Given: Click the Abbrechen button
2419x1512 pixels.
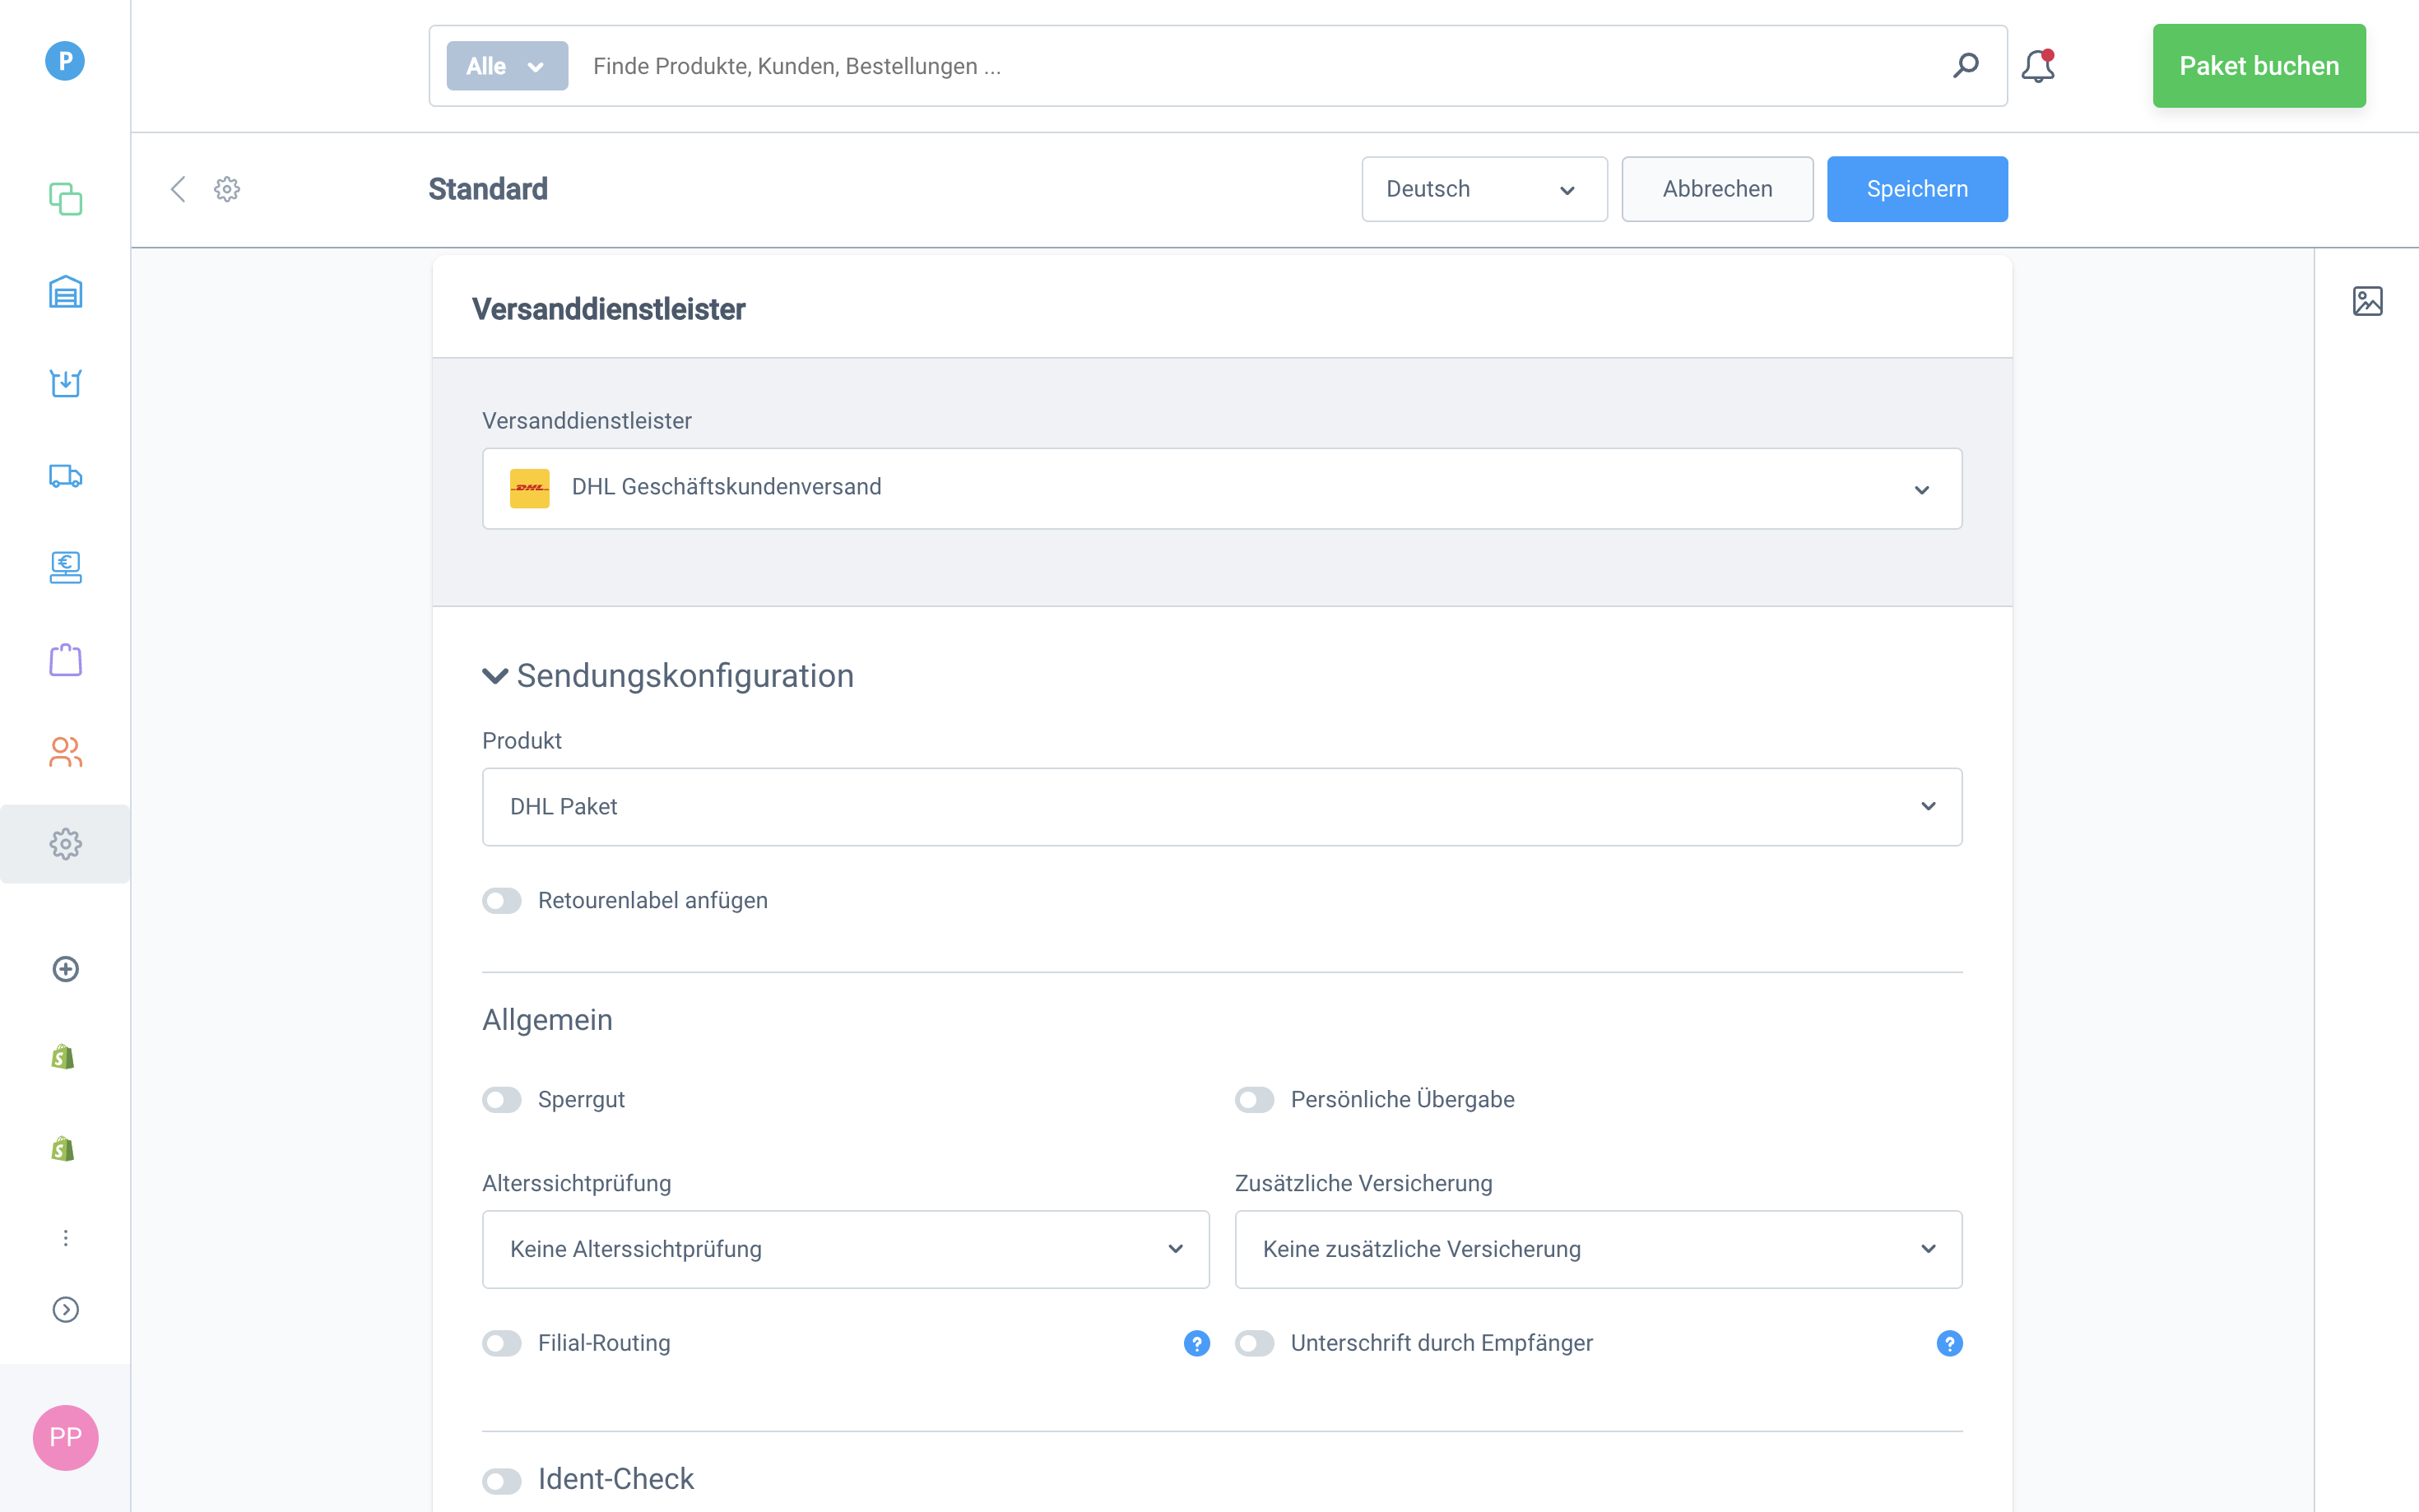Looking at the screenshot, I should pyautogui.click(x=1716, y=189).
